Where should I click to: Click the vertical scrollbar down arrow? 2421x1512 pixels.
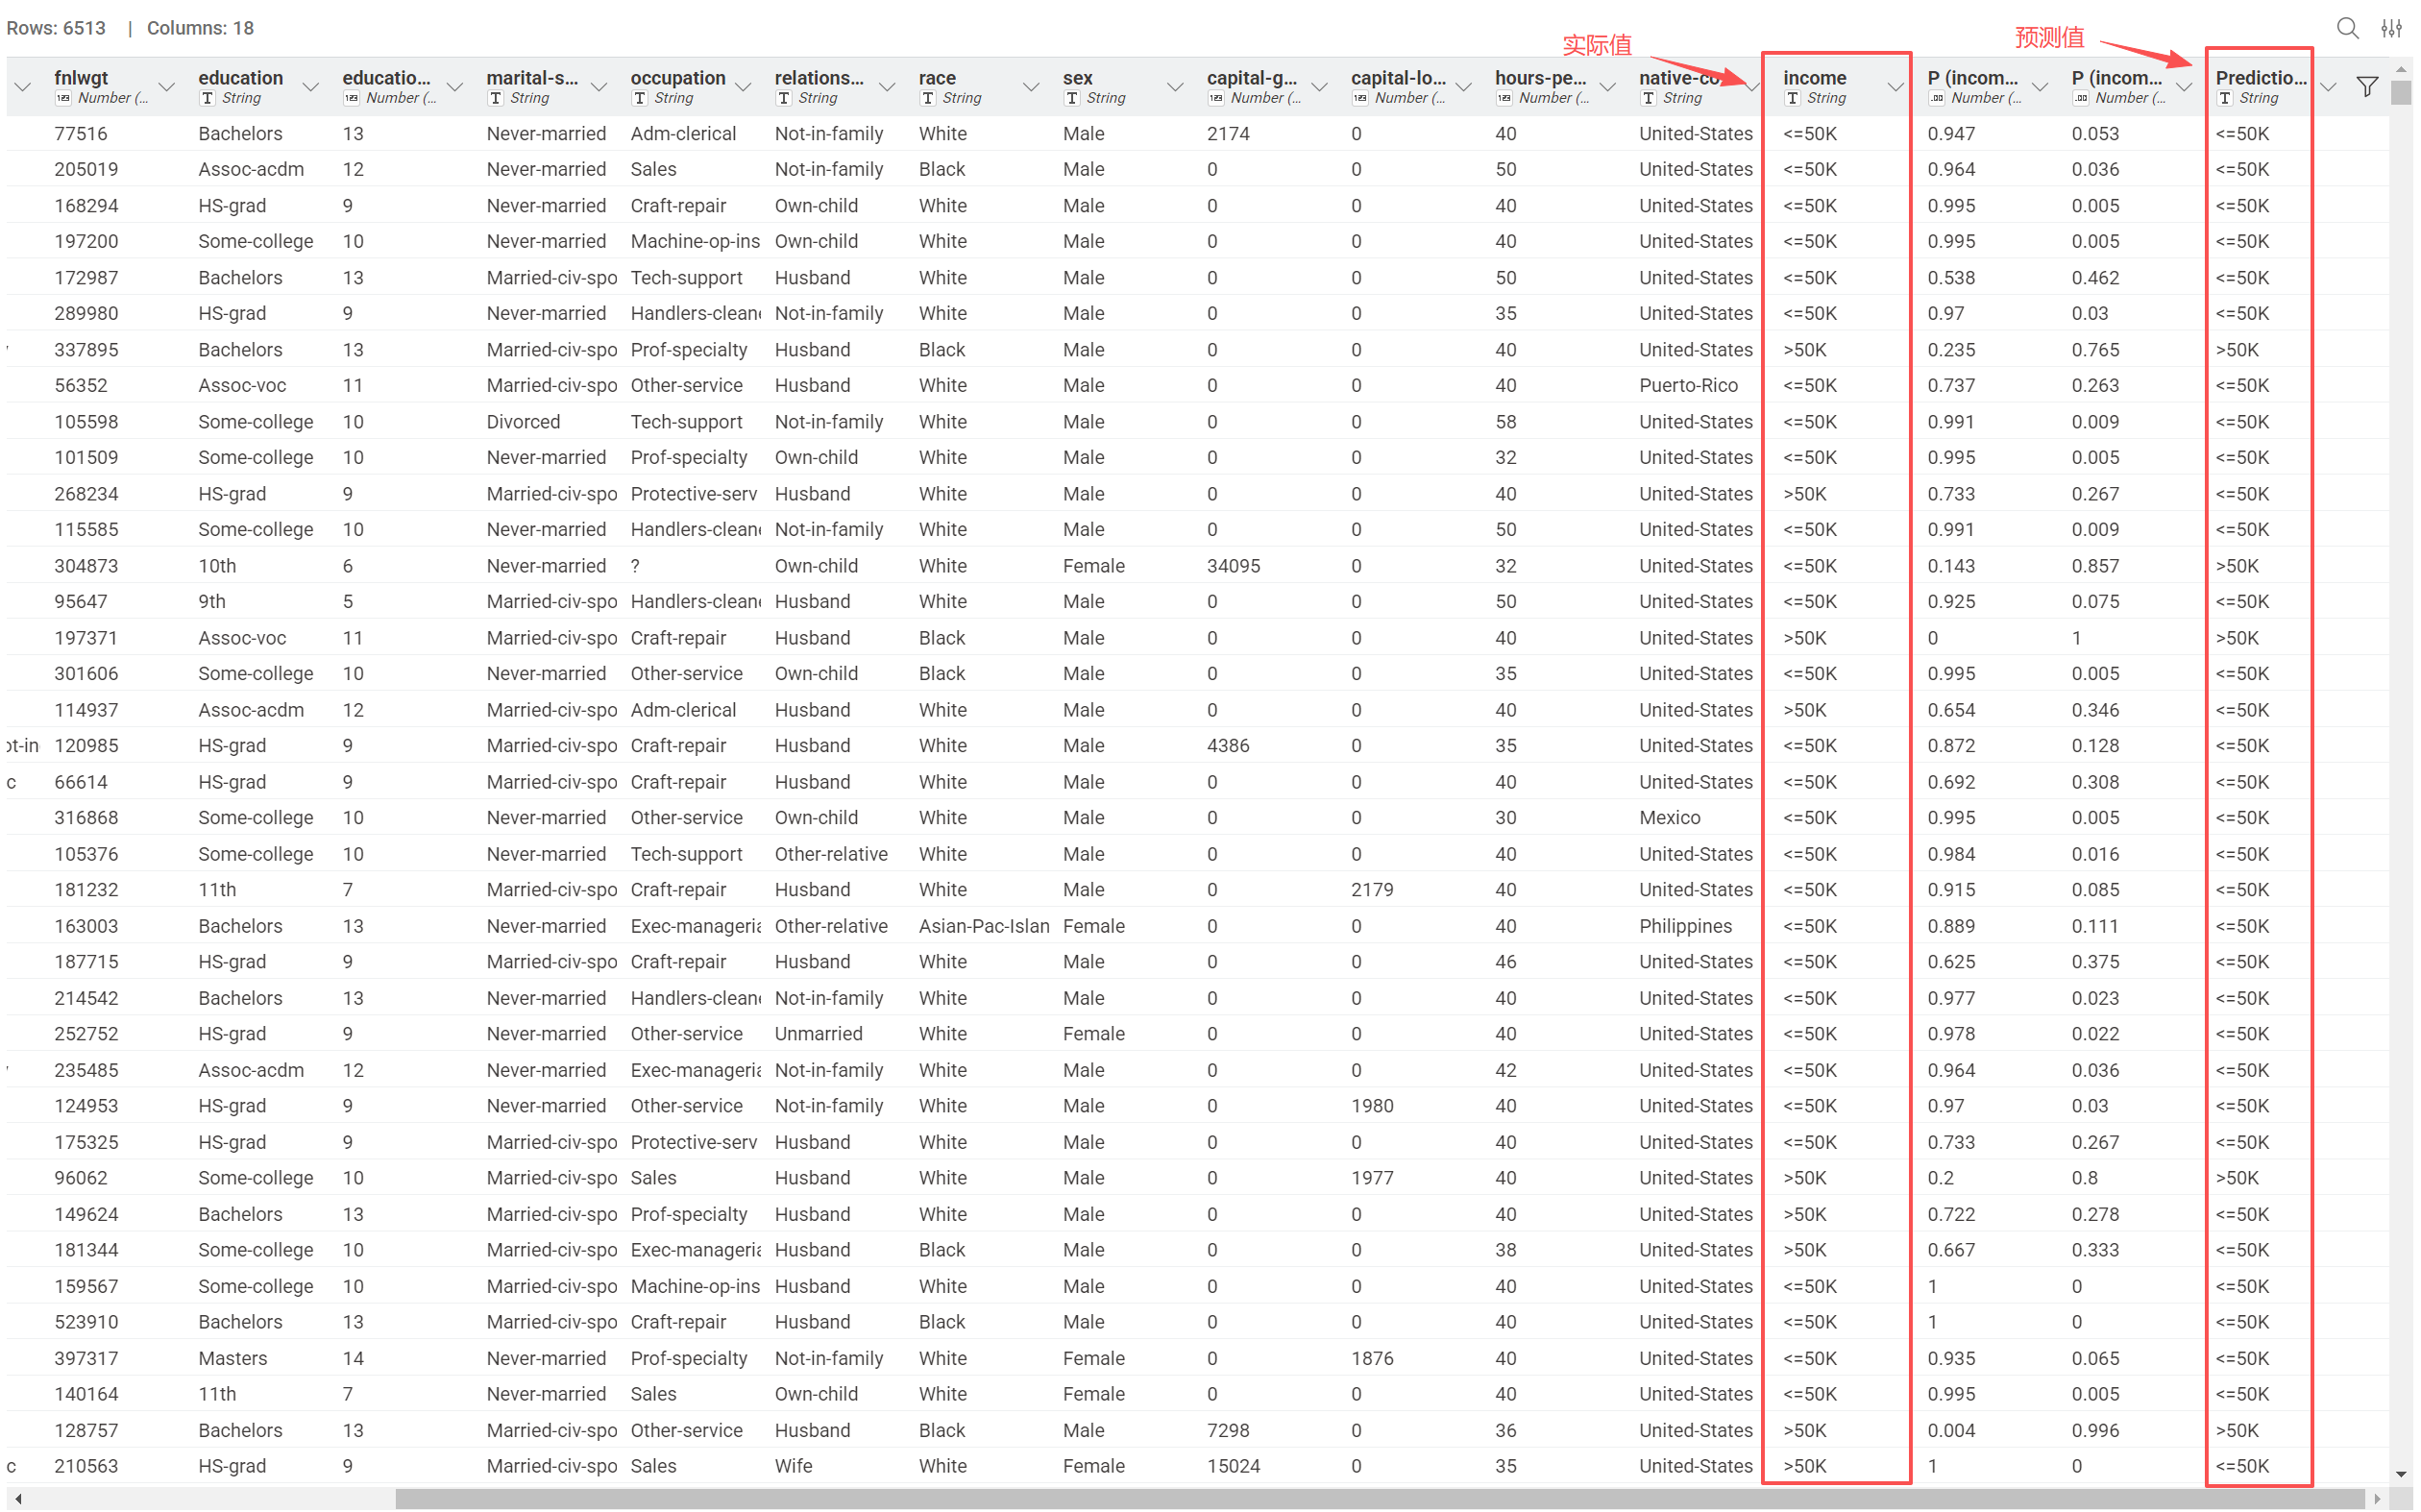pos(2401,1474)
